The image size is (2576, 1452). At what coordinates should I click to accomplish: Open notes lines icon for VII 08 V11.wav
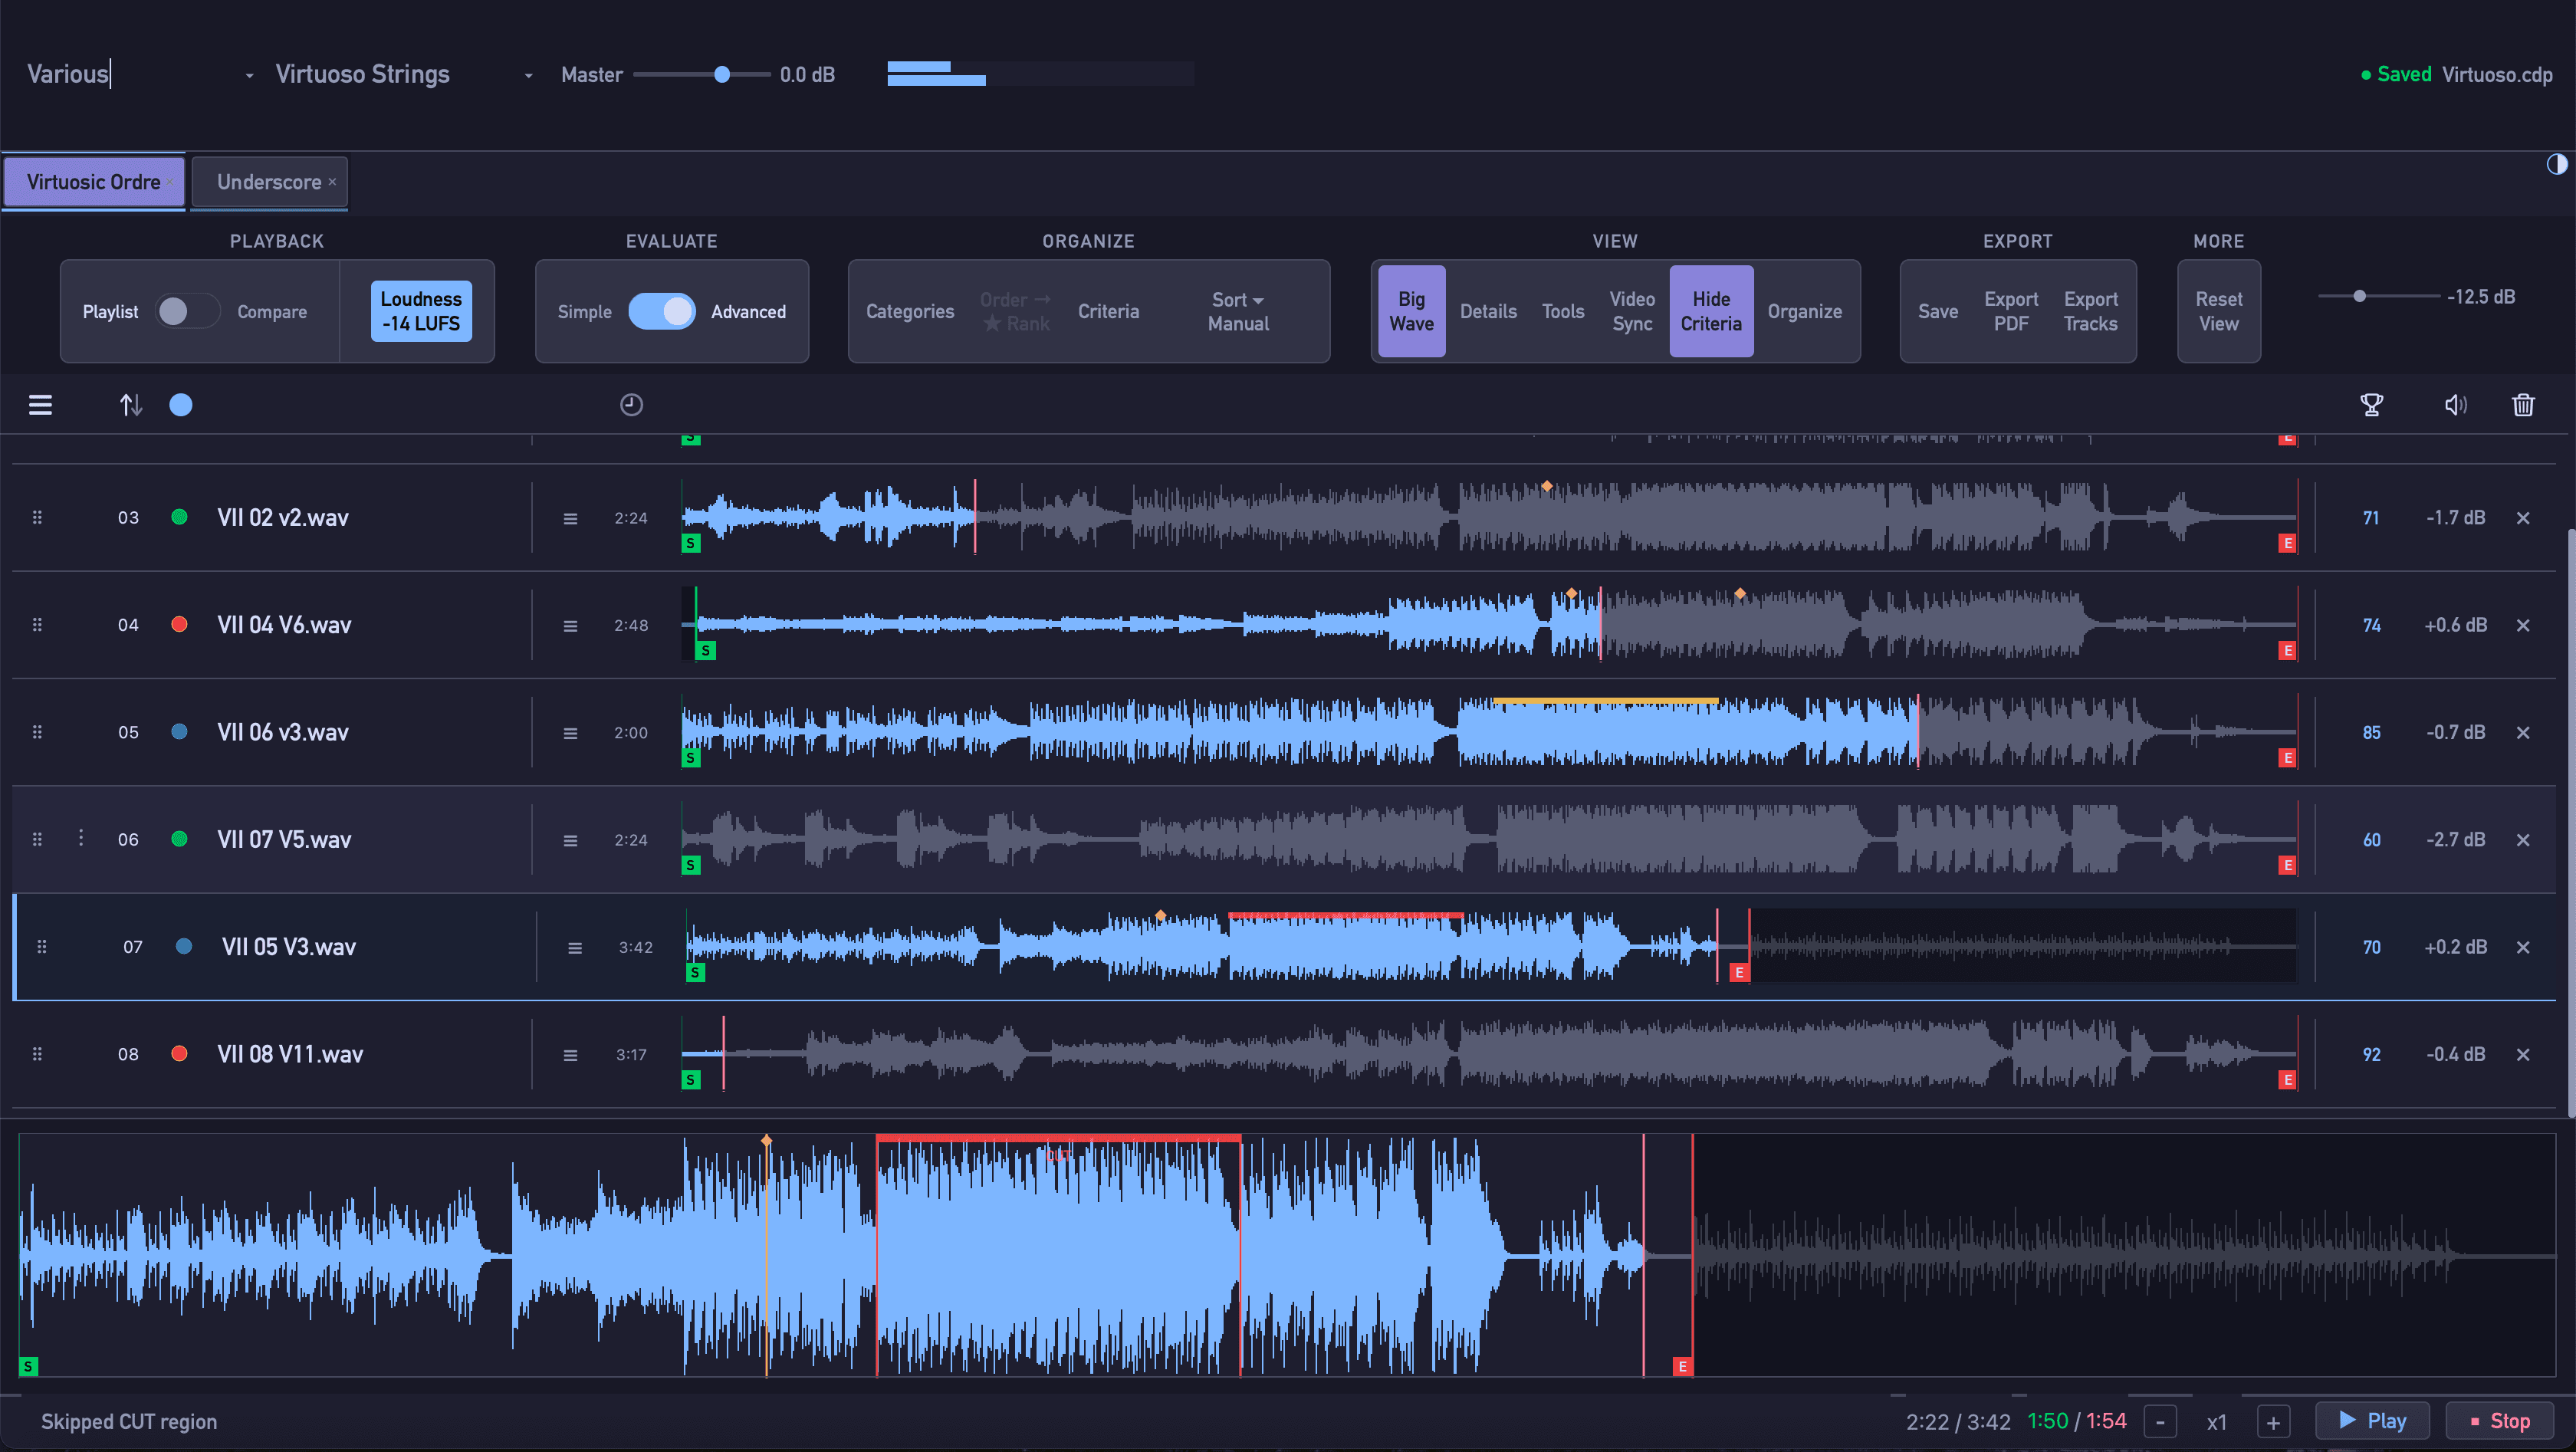point(570,1055)
